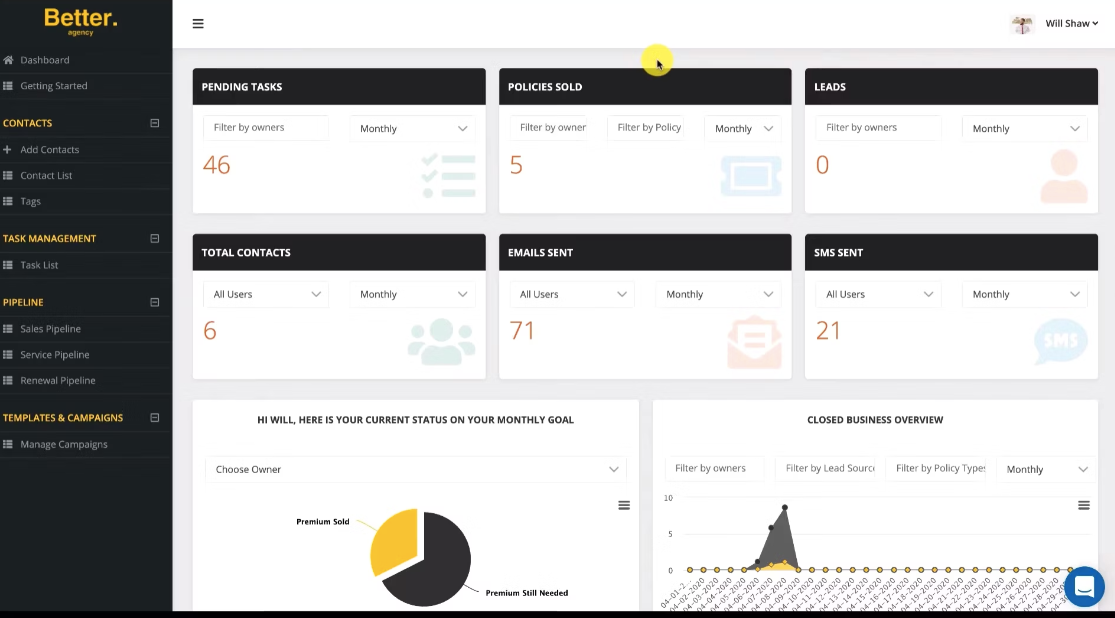Open the Sales Pipeline page
Screen dimensions: 1115x618
point(51,329)
